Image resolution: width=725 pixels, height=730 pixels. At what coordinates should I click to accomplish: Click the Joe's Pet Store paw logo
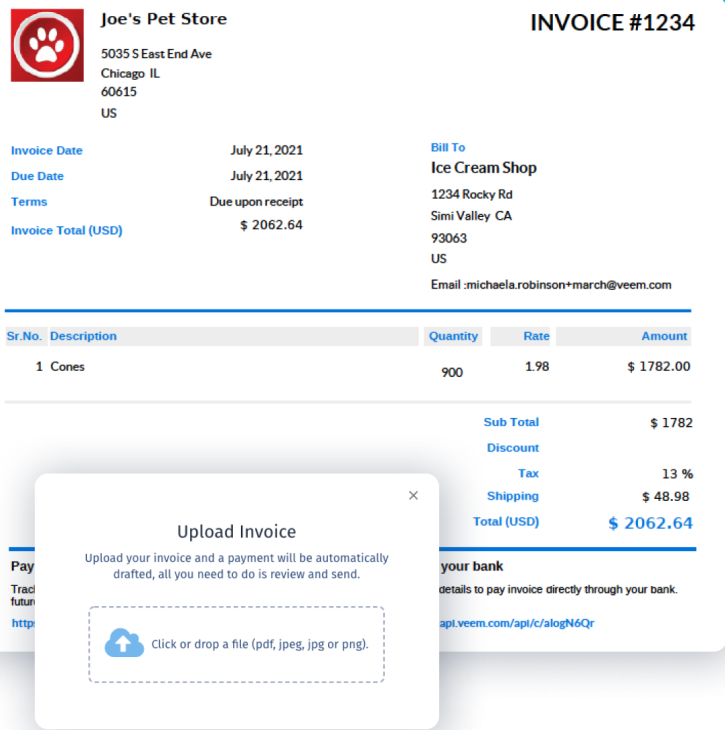tap(47, 46)
